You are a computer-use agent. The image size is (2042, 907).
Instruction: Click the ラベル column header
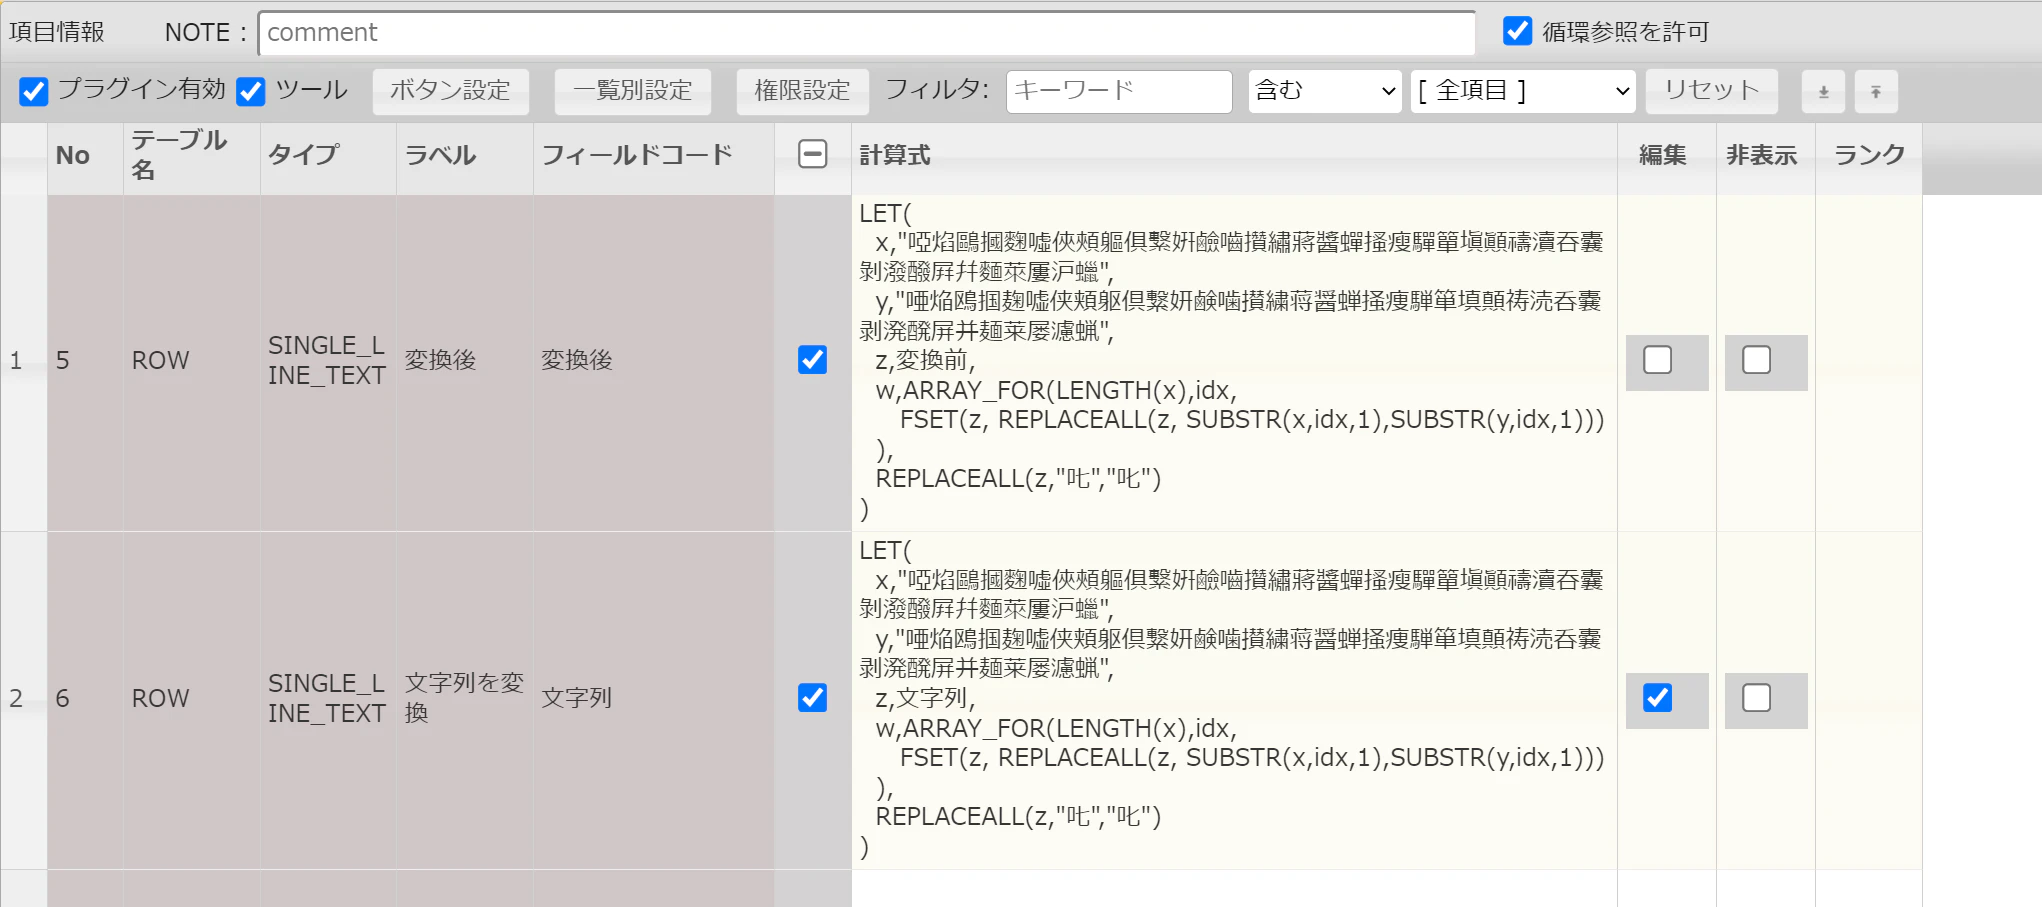(465, 158)
